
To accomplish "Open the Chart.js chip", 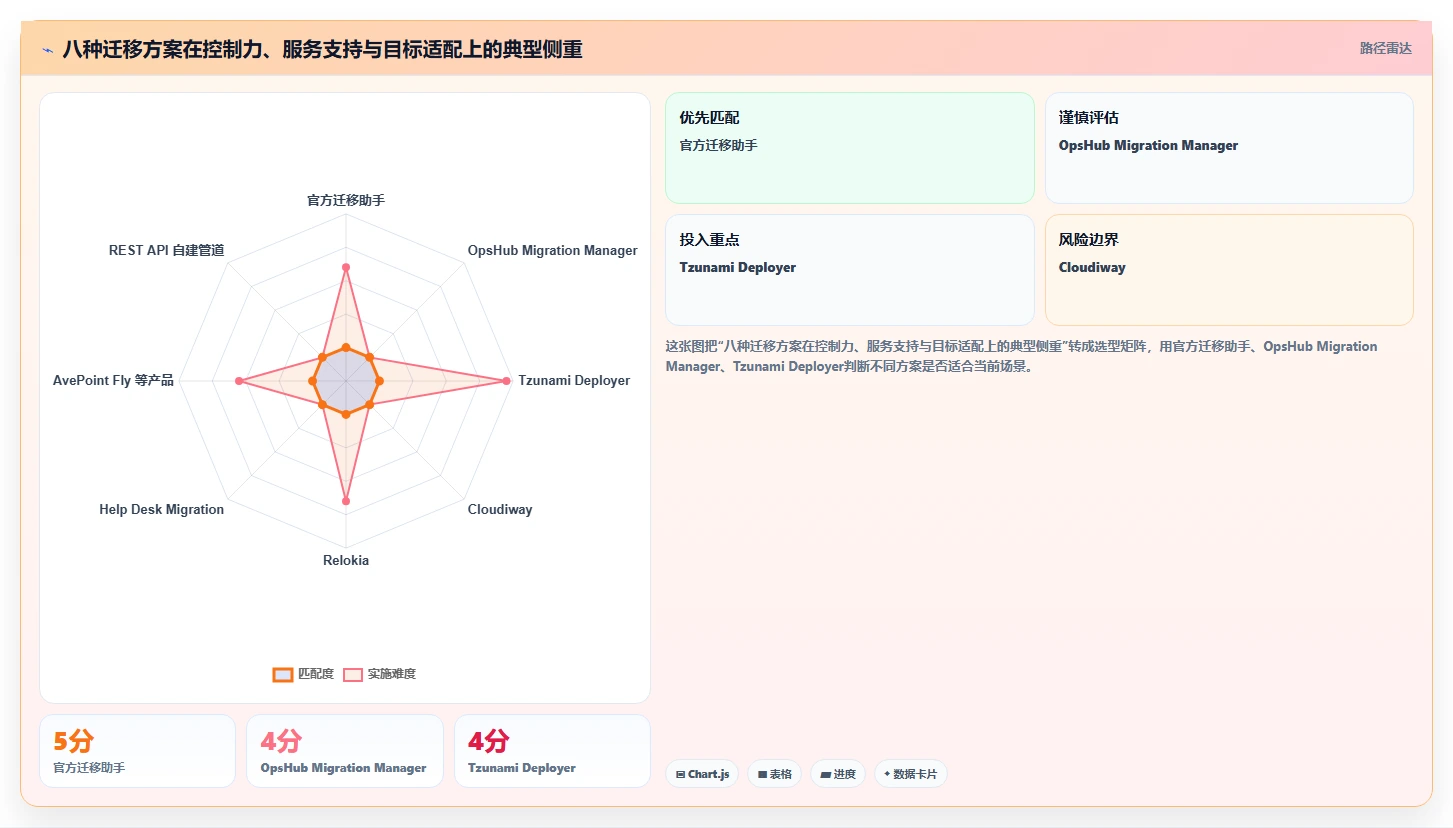I will (x=702, y=774).
